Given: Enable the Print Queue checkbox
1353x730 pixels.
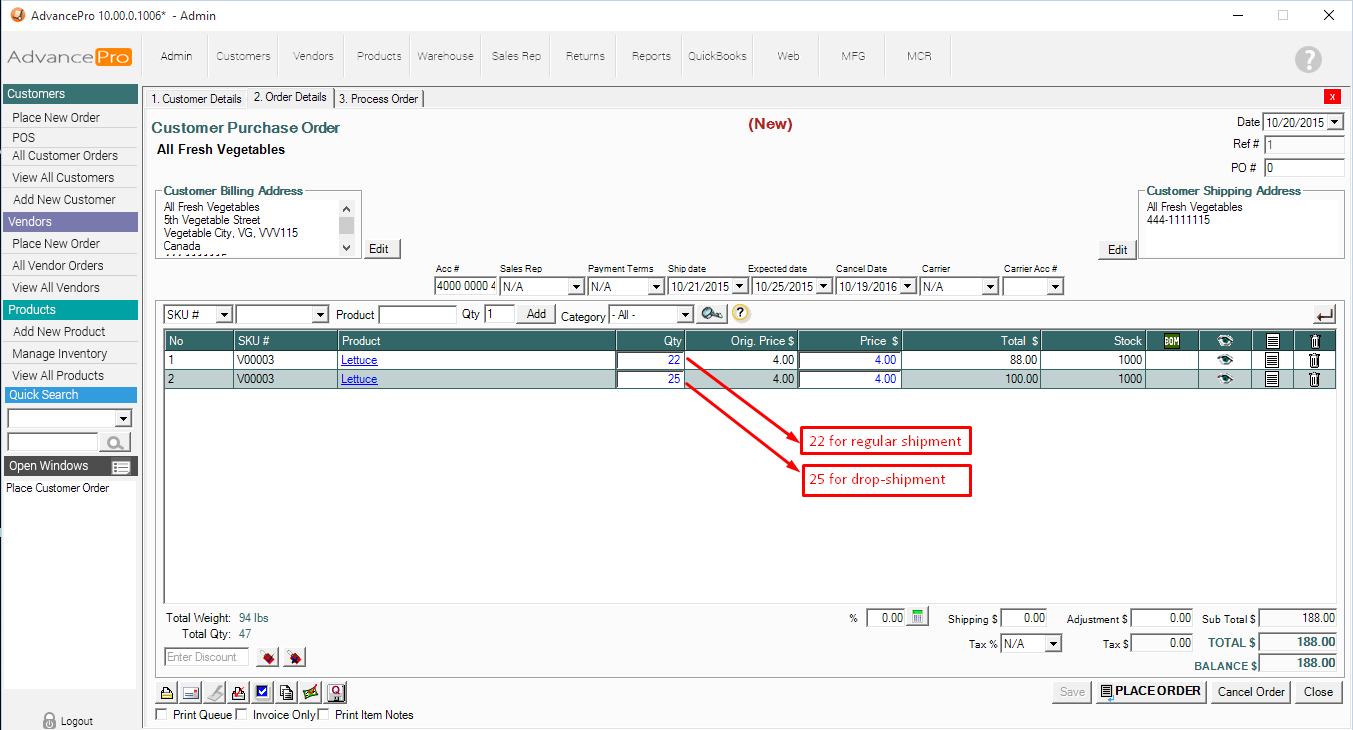Looking at the screenshot, I should click(x=162, y=715).
